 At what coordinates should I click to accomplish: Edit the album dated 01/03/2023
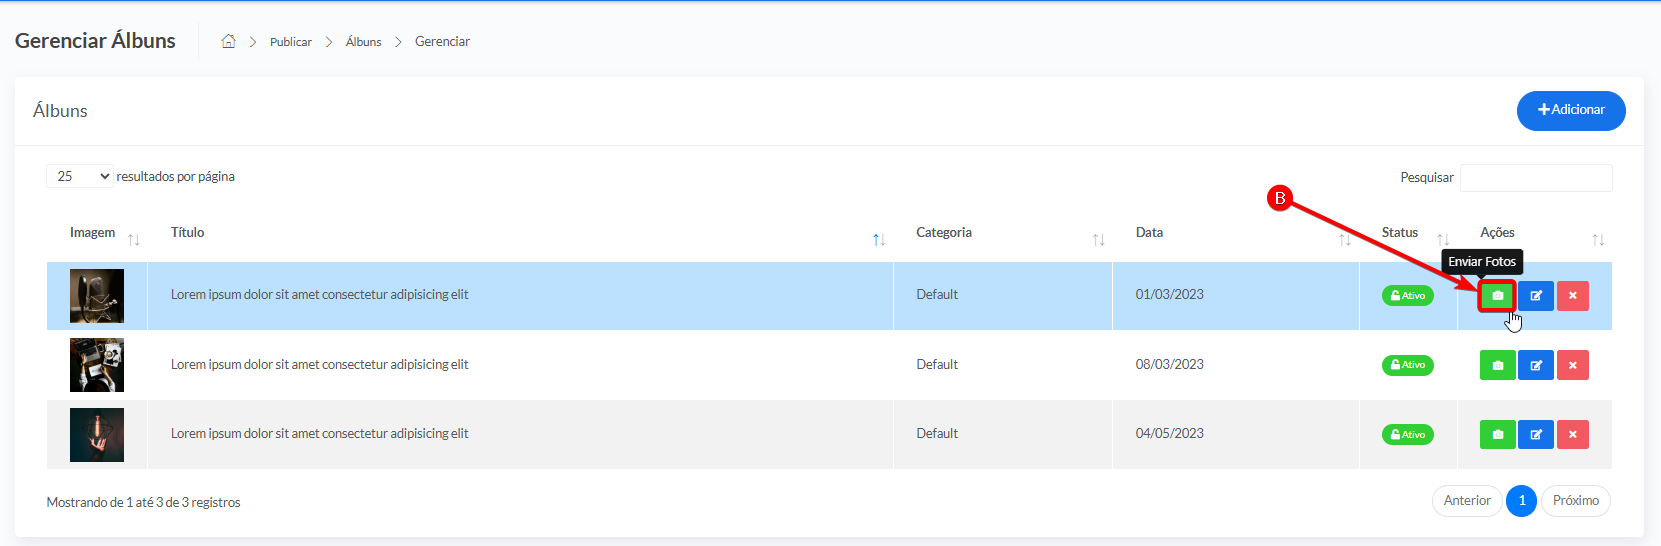(x=1536, y=296)
